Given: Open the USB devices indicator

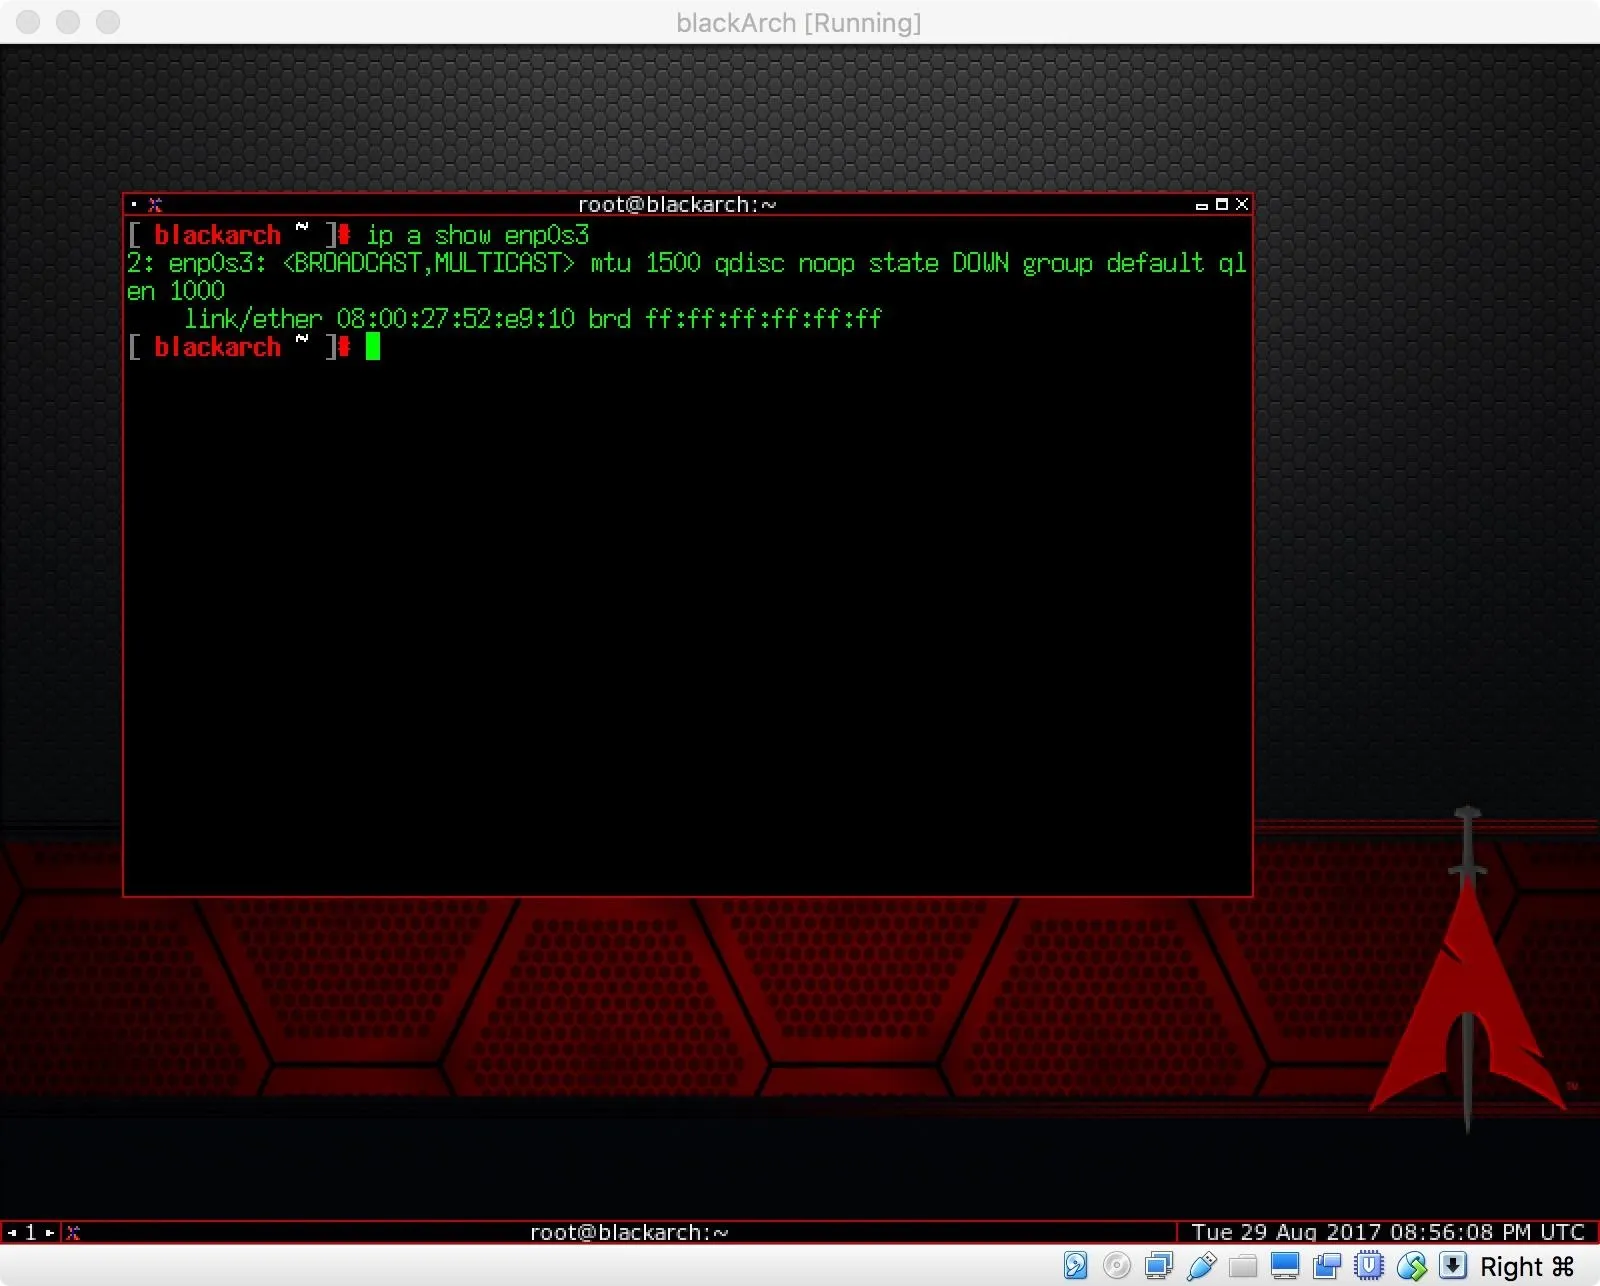Looking at the screenshot, I should pos(1201,1266).
